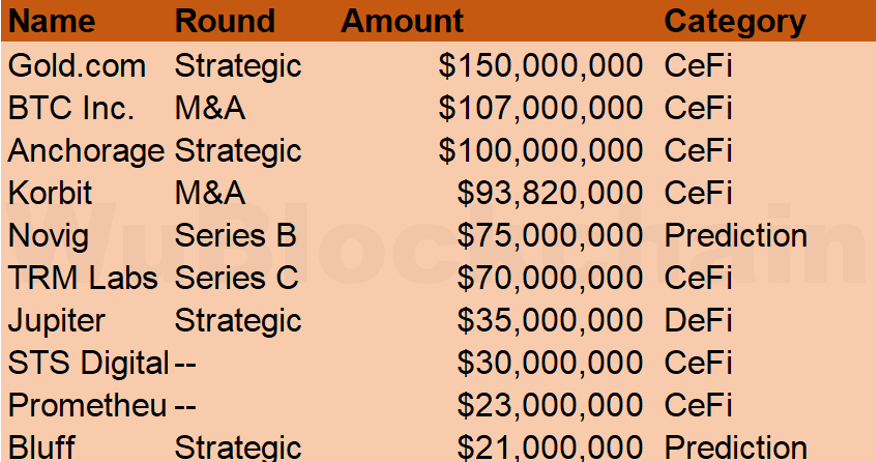This screenshot has height=462, width=876.
Task: Click the $150,000,000 amount cell
Action: (x=540, y=66)
